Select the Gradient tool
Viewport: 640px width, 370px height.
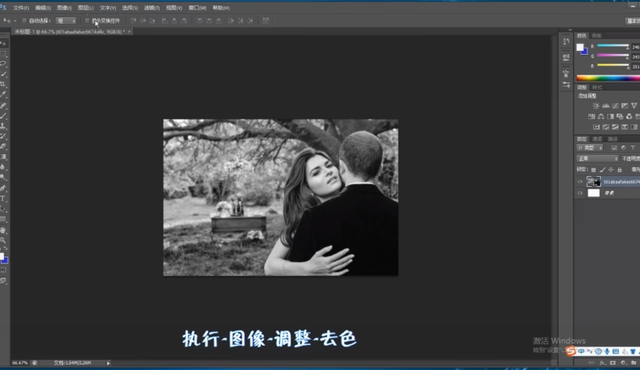tap(3, 157)
